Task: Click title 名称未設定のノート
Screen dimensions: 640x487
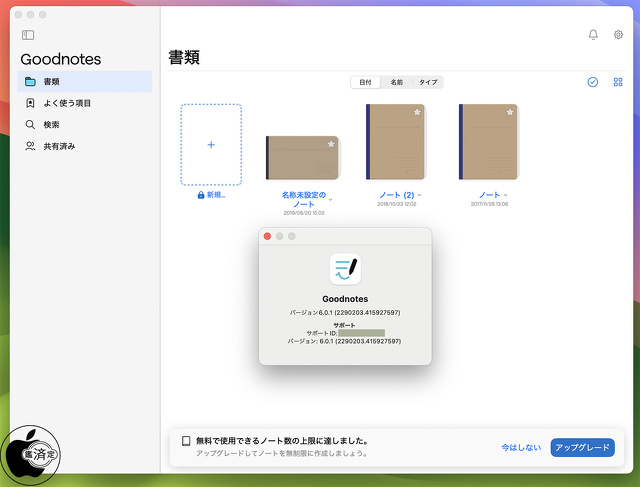Action: coord(304,199)
